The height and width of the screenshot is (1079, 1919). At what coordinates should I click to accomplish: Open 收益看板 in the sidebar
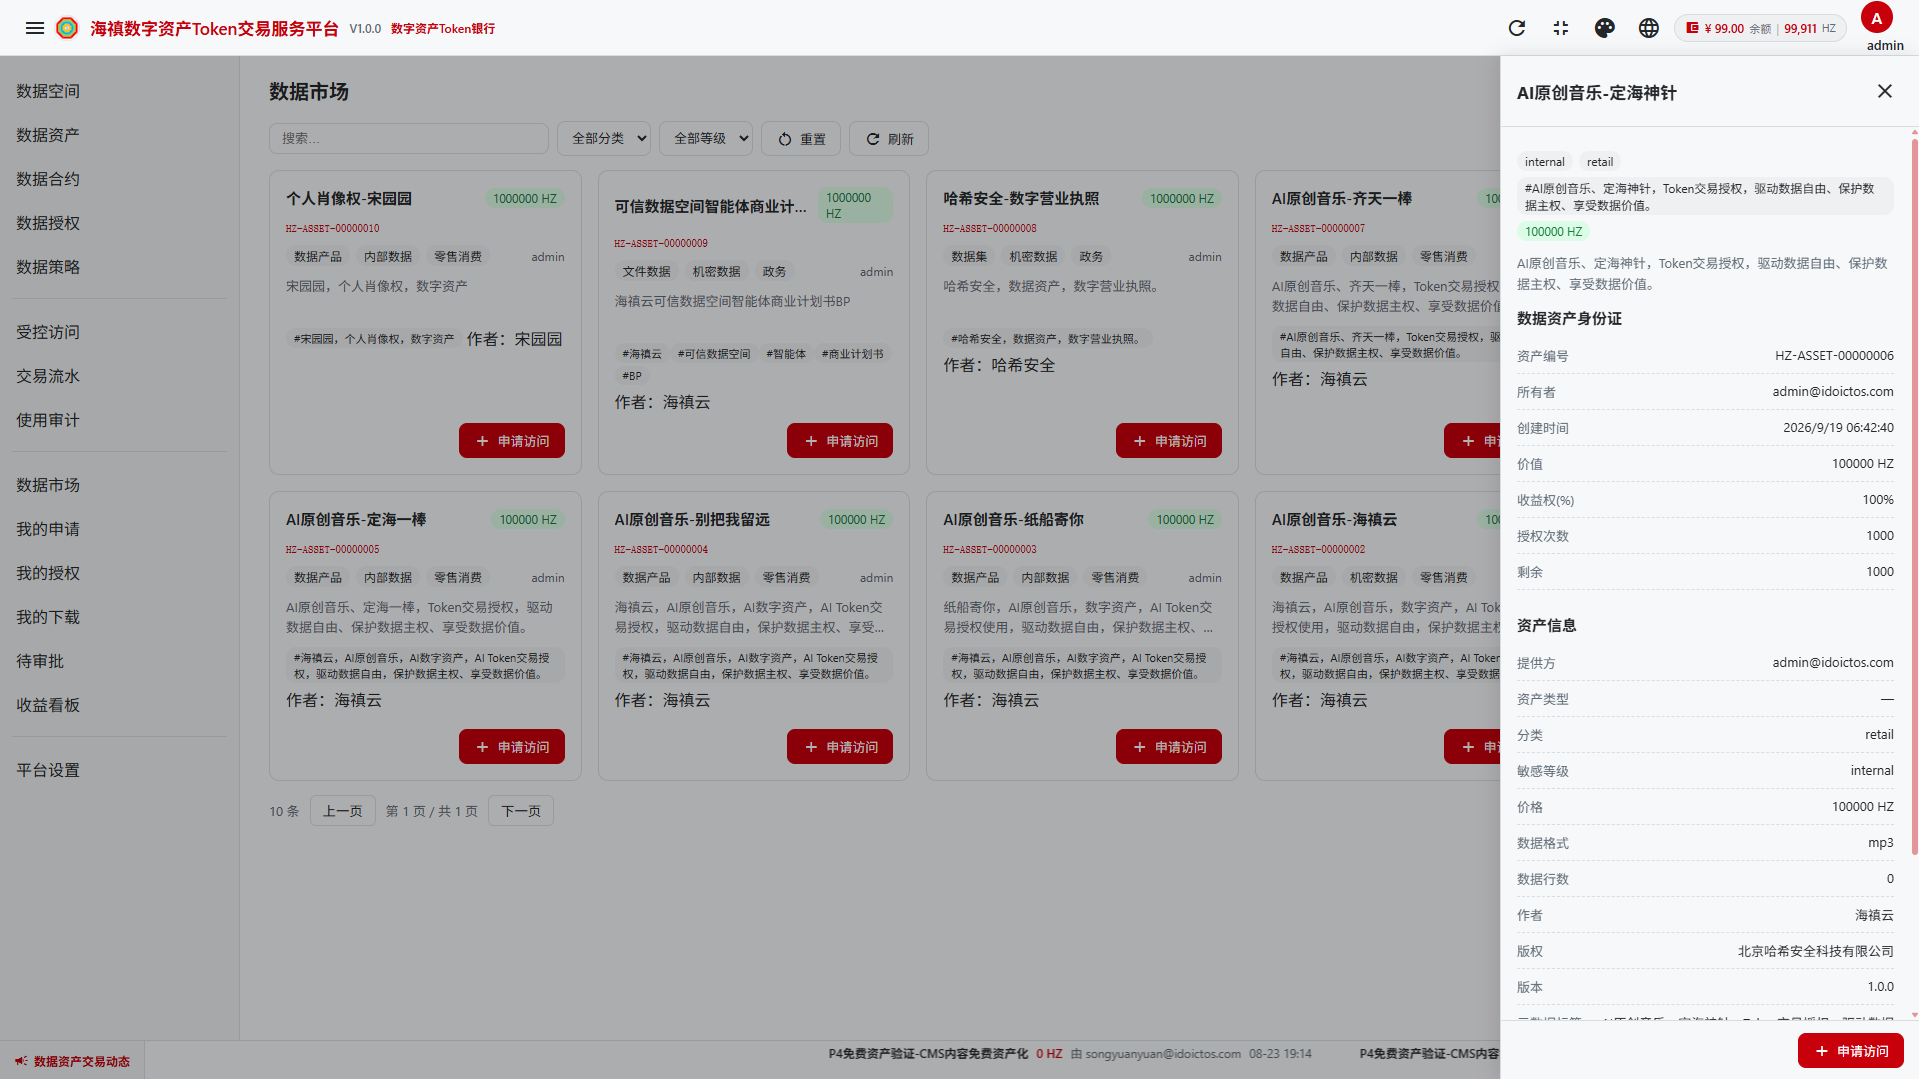coord(48,705)
